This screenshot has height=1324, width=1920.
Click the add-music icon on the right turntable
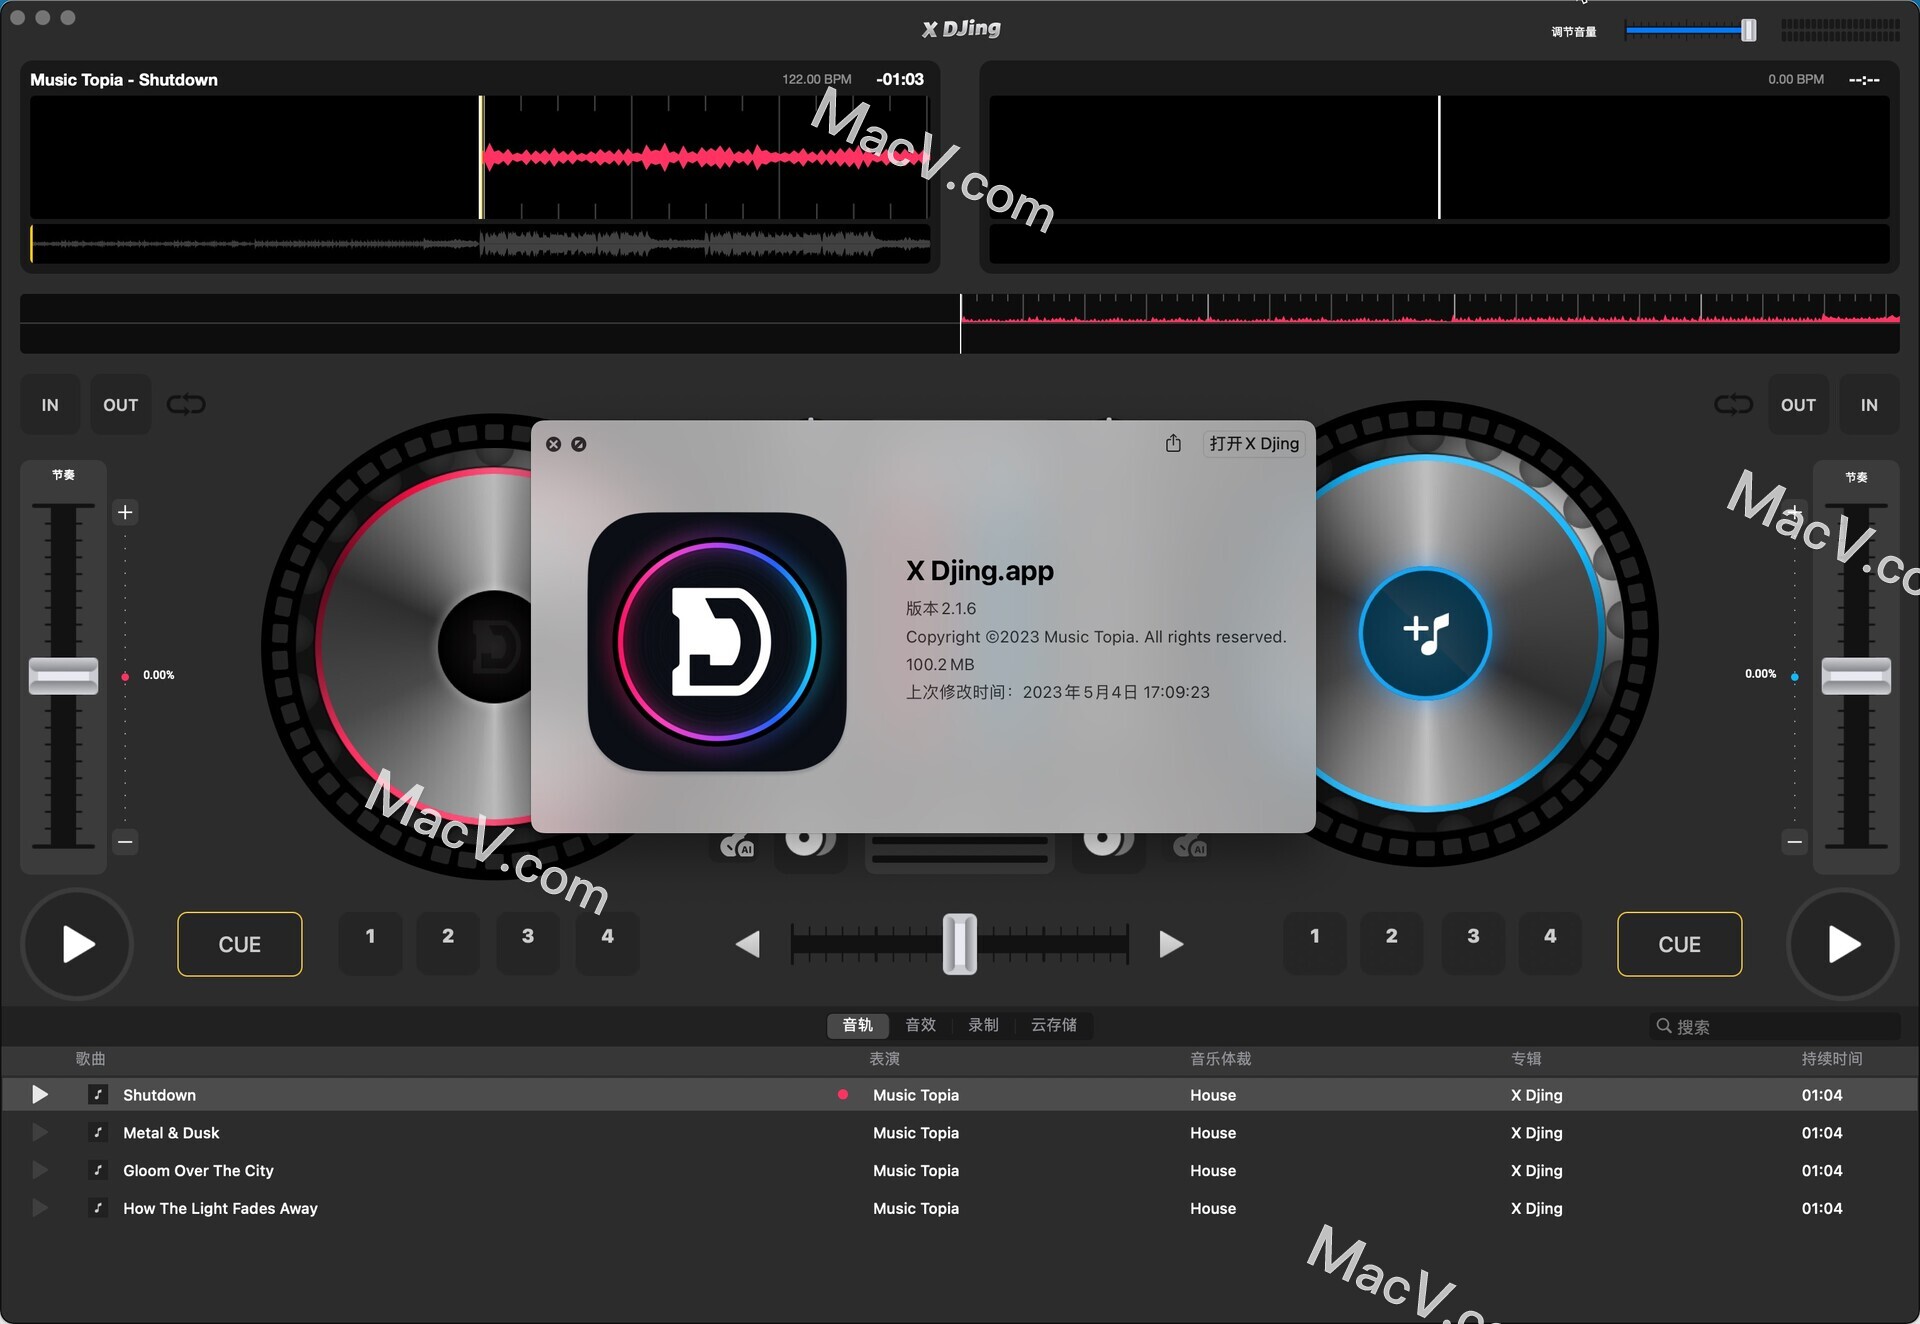click(x=1425, y=633)
